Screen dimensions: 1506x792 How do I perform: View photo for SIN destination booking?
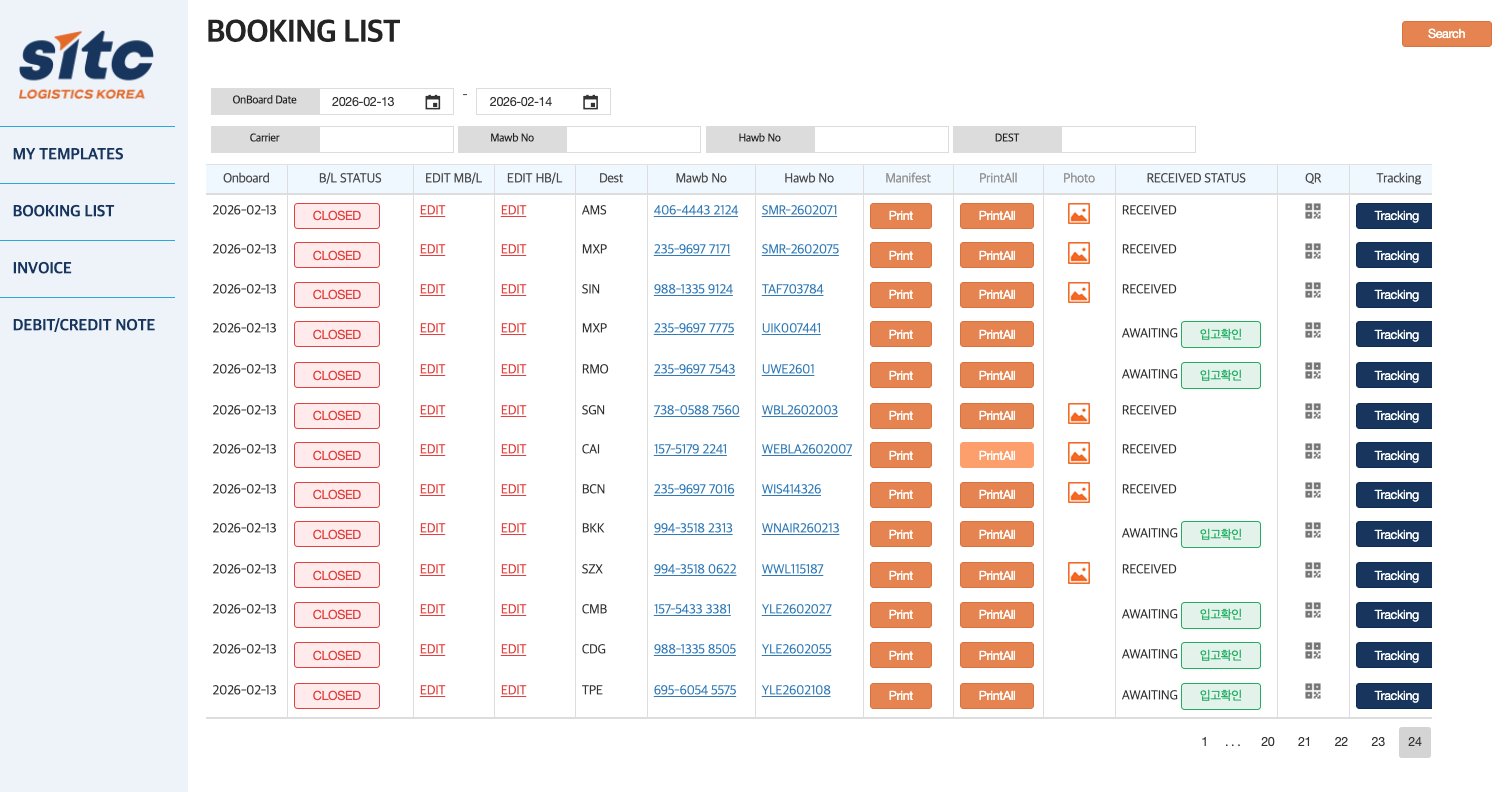(1078, 292)
